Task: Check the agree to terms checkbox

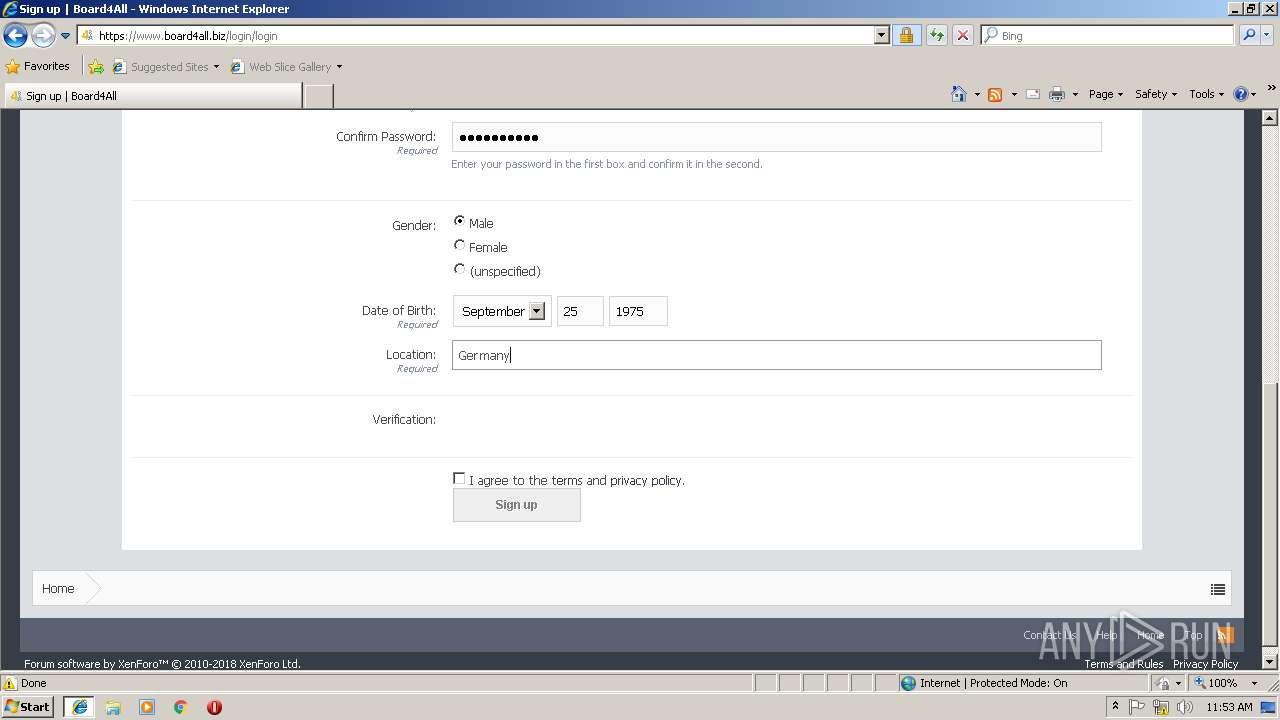Action: tap(459, 478)
